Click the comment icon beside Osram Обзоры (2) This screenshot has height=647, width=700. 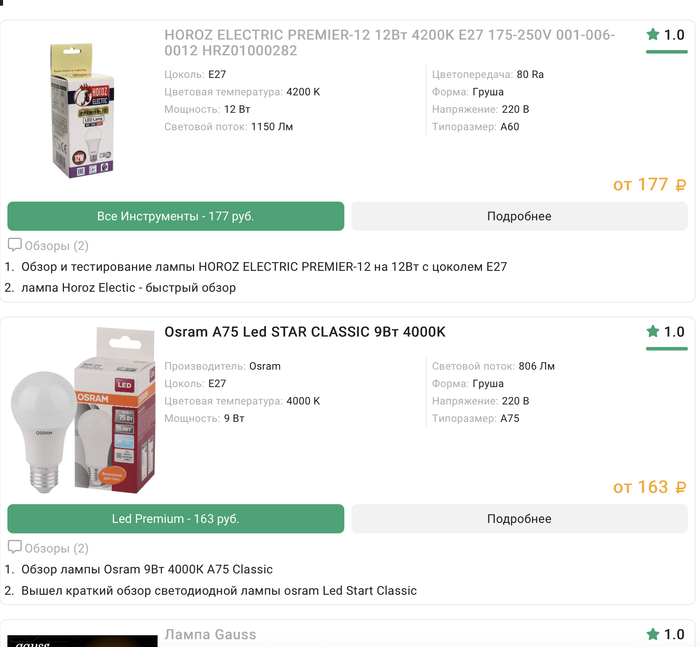[x=15, y=548]
